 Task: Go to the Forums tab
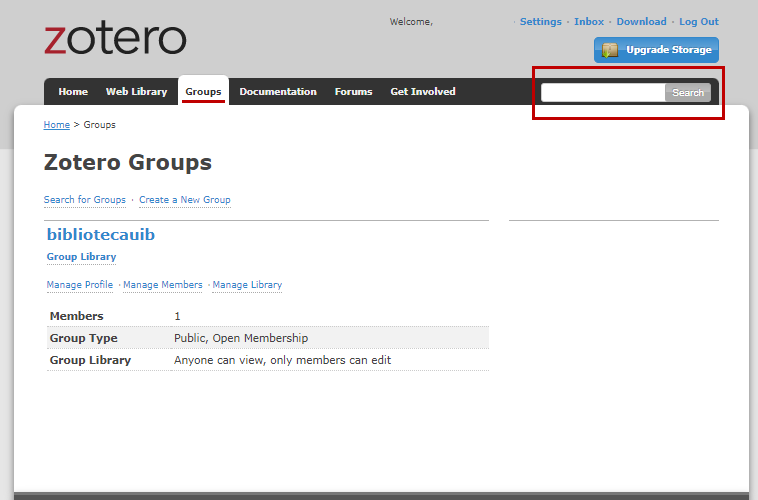[x=353, y=91]
